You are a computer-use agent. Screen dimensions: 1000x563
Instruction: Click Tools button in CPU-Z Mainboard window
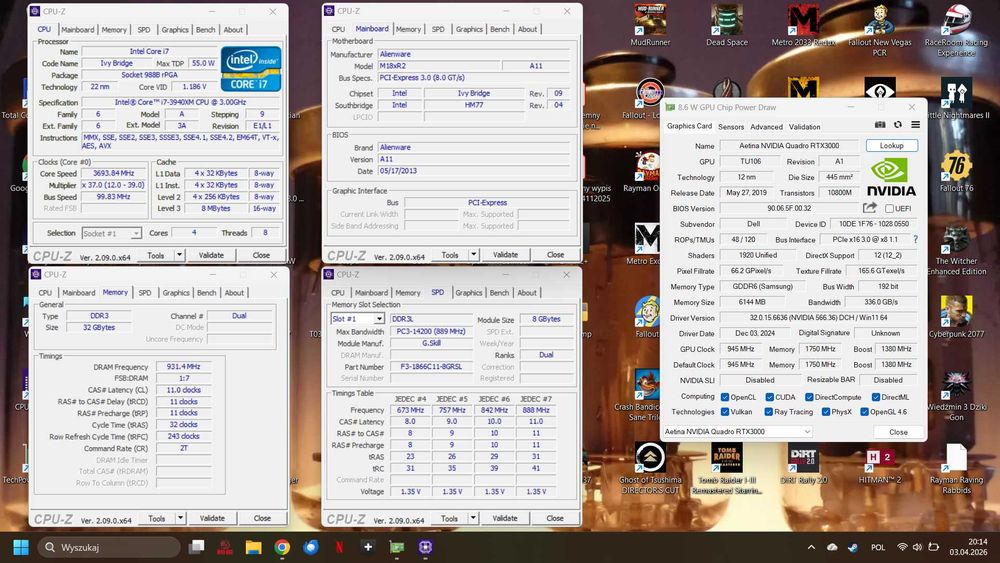coord(450,254)
